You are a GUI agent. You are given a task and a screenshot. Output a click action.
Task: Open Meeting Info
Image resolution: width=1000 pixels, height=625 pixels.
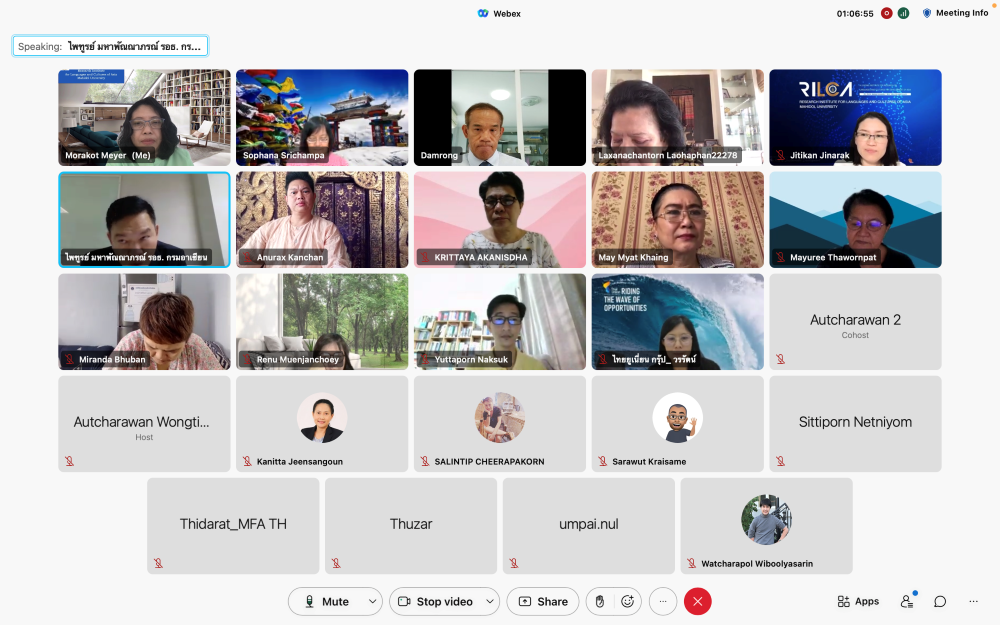(955, 13)
